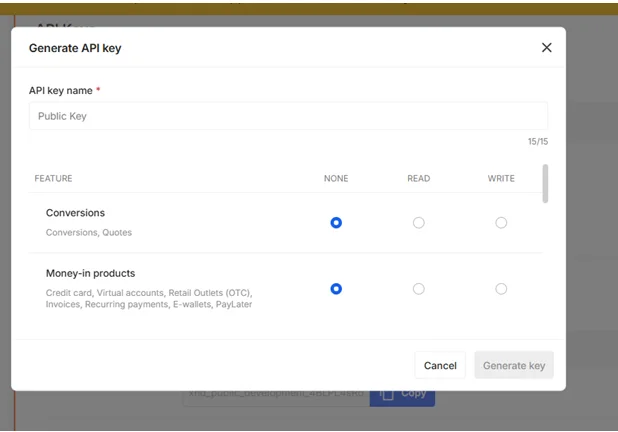This screenshot has height=432, width=618.
Task: Select Write permission for Conversions
Action: (501, 223)
